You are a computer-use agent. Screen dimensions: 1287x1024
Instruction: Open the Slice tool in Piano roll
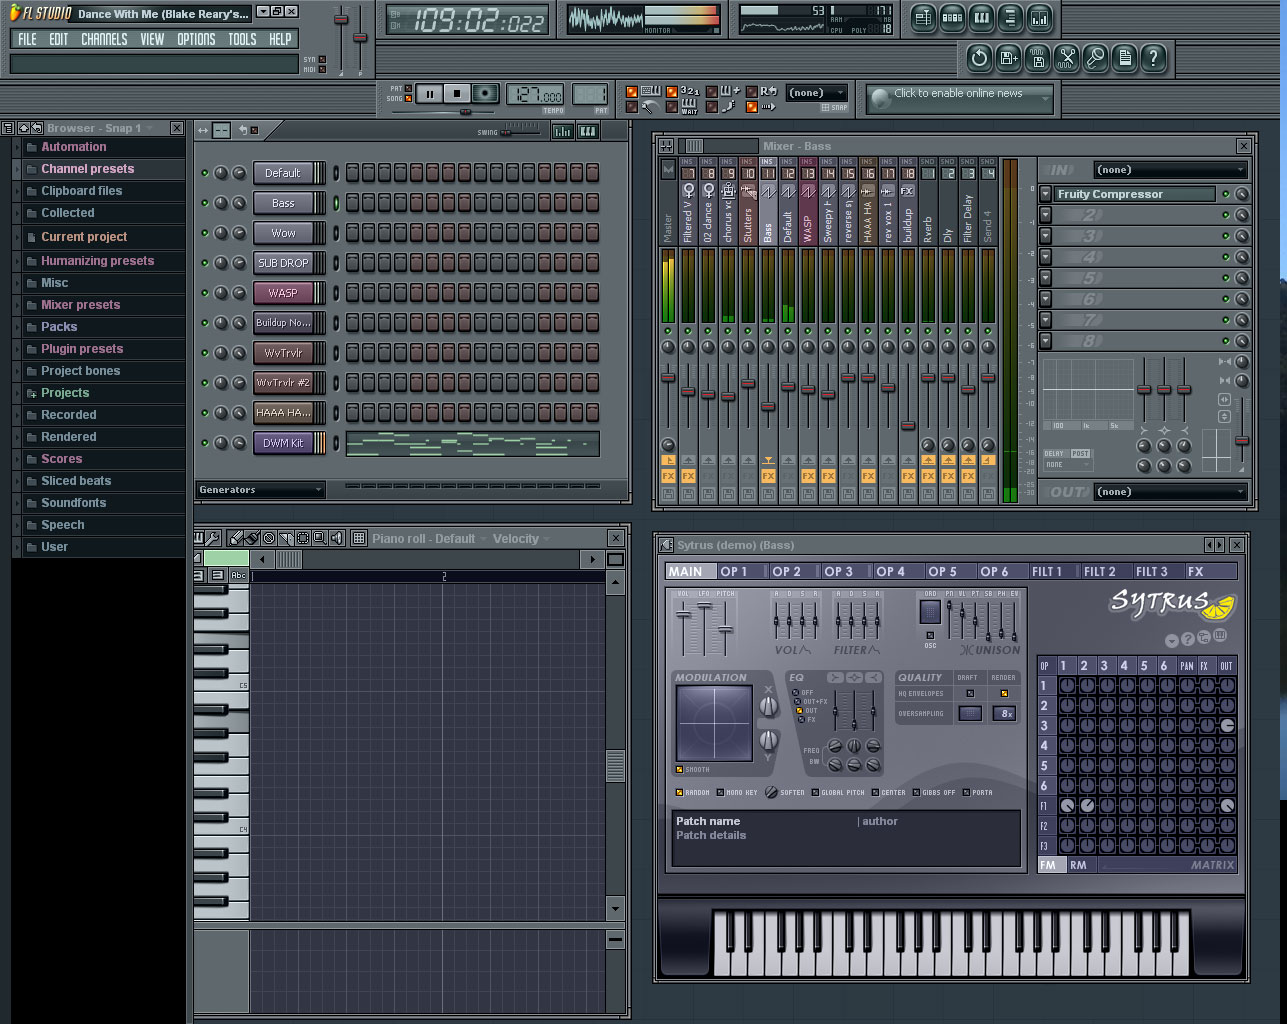[285, 538]
